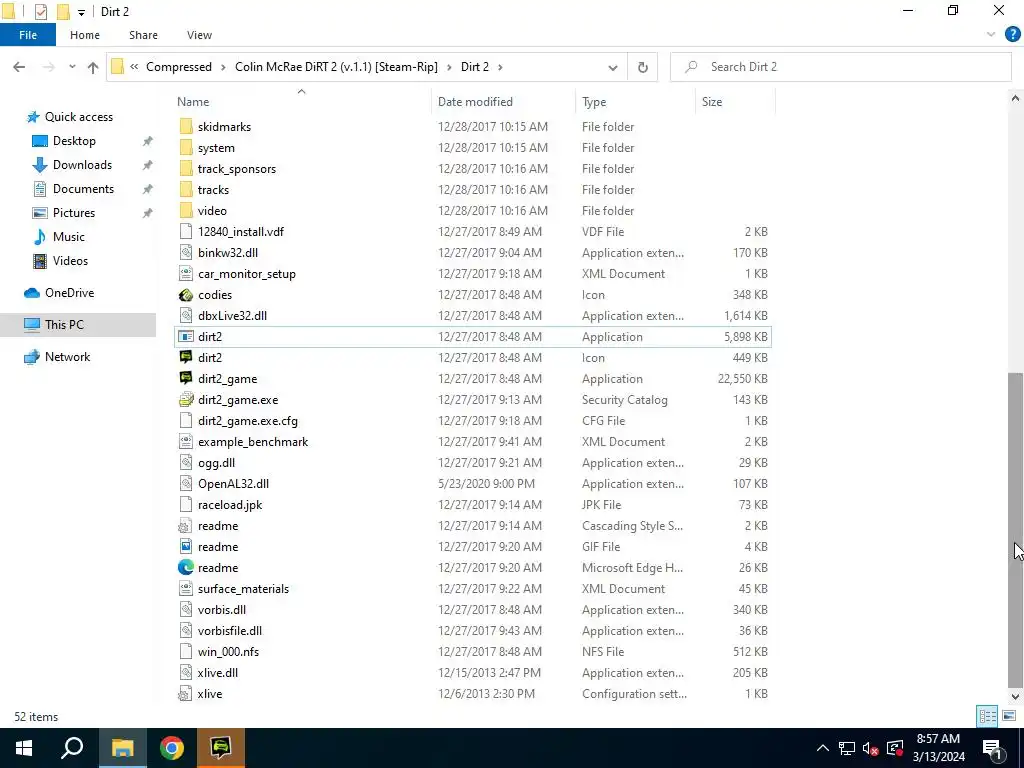Screen dimensions: 1024x768
Task: Click the vertical scrollbar thumb
Action: coord(1016,530)
